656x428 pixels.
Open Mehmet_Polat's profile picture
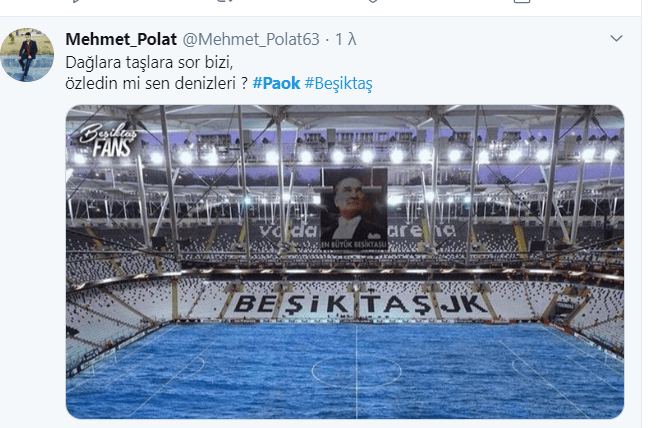tap(27, 55)
